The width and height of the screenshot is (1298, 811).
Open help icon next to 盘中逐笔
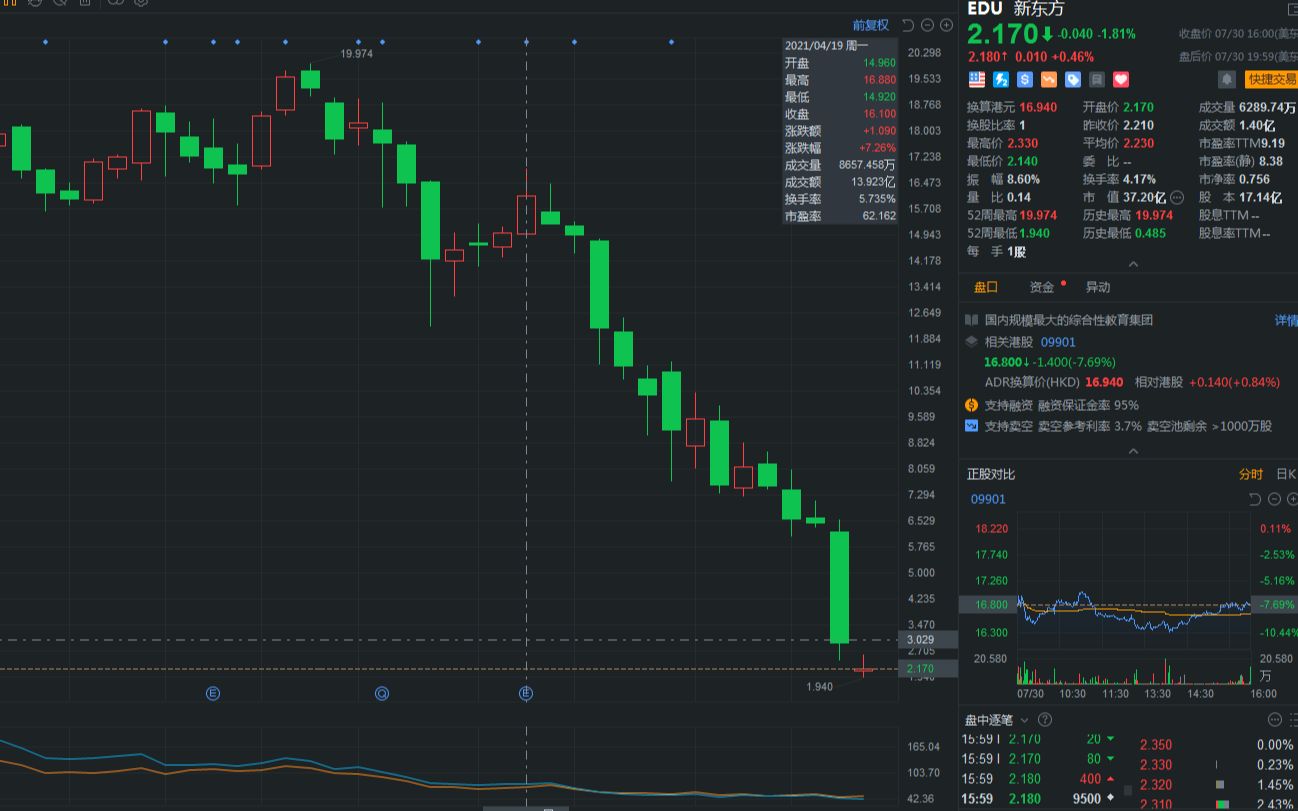click(x=1045, y=720)
